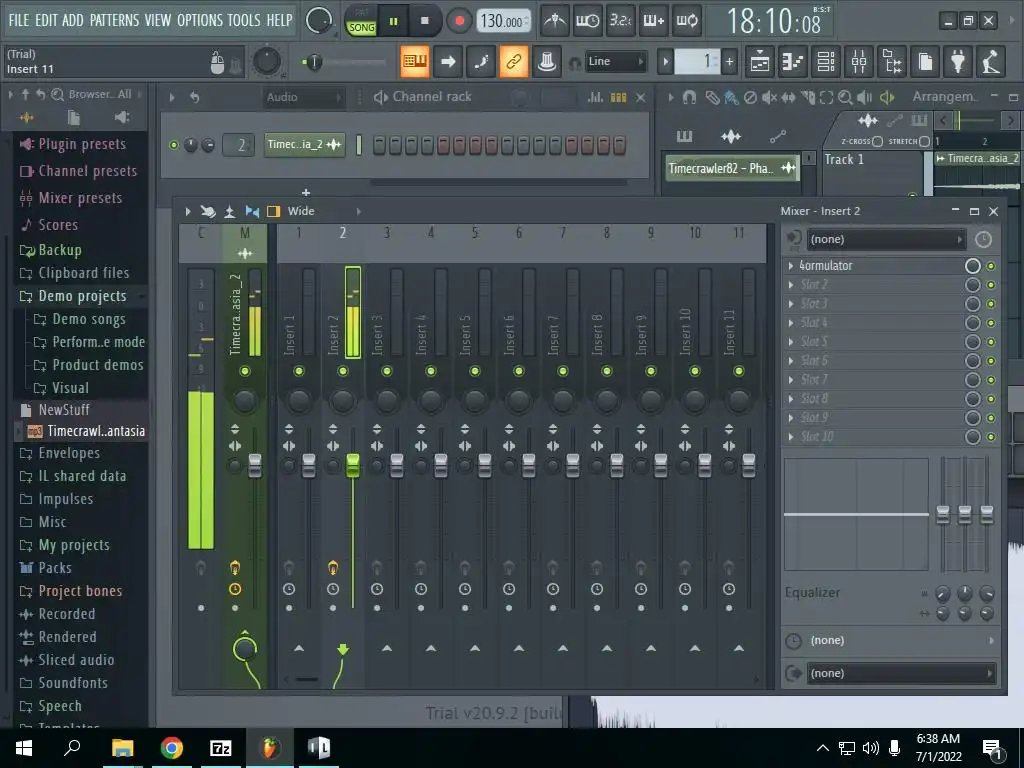Open the ADD menu
Image resolution: width=1024 pixels, height=768 pixels.
click(x=72, y=20)
